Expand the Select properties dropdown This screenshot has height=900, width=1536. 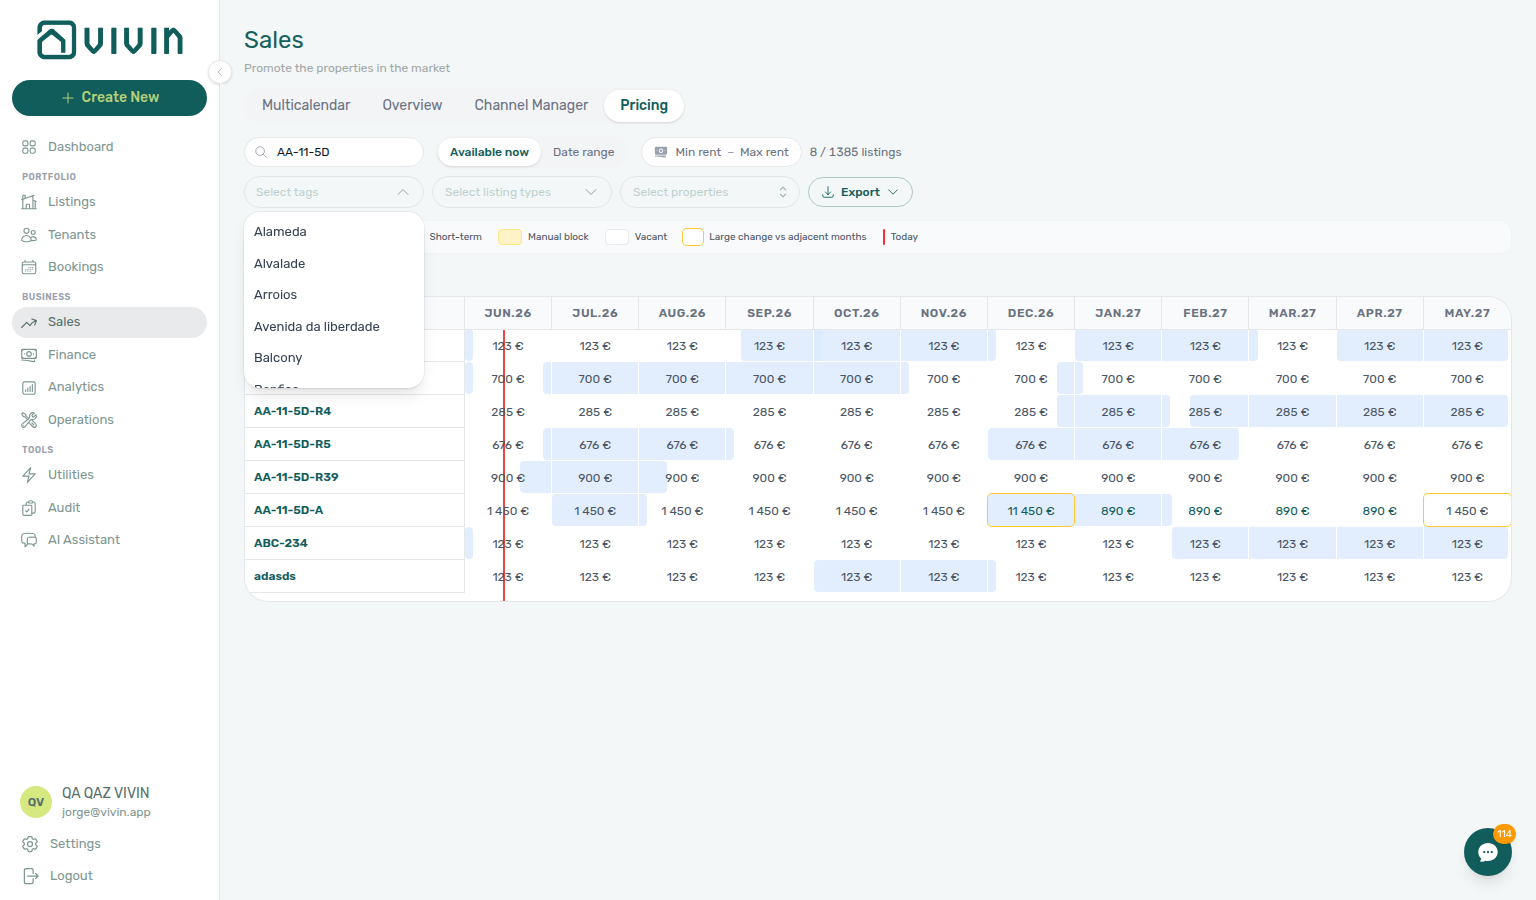710,192
